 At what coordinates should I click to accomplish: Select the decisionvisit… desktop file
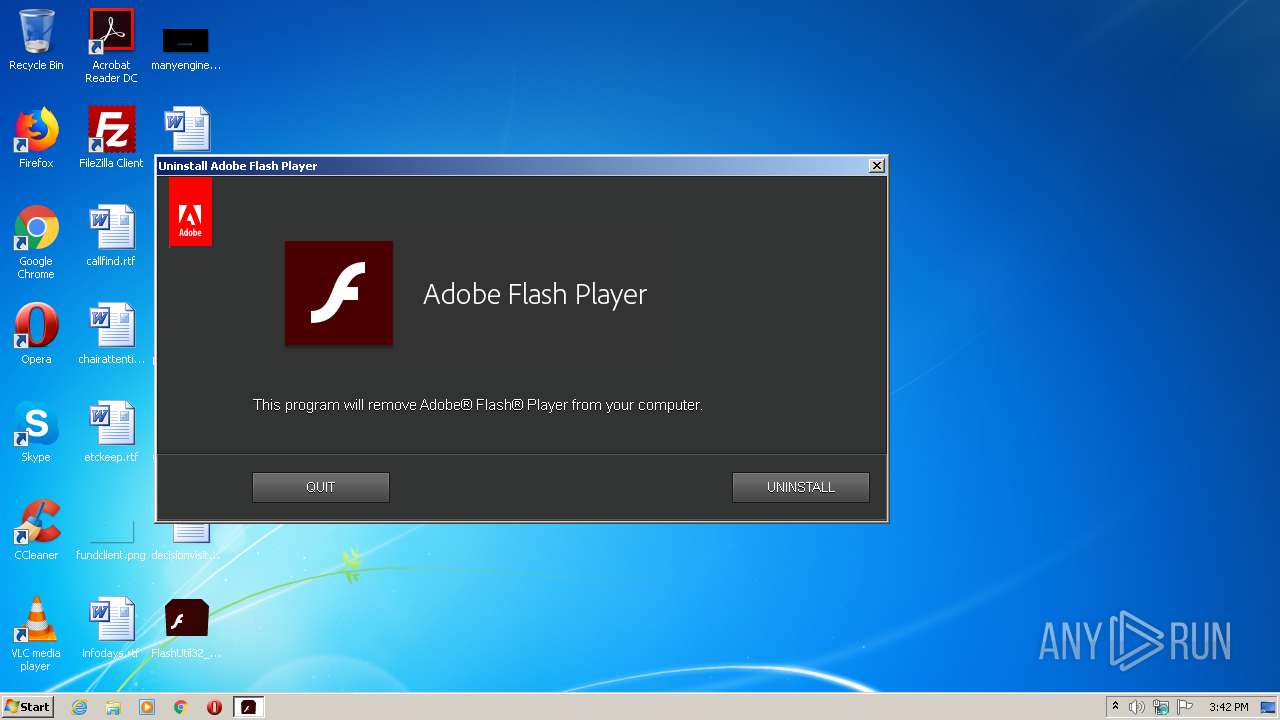coord(186,541)
